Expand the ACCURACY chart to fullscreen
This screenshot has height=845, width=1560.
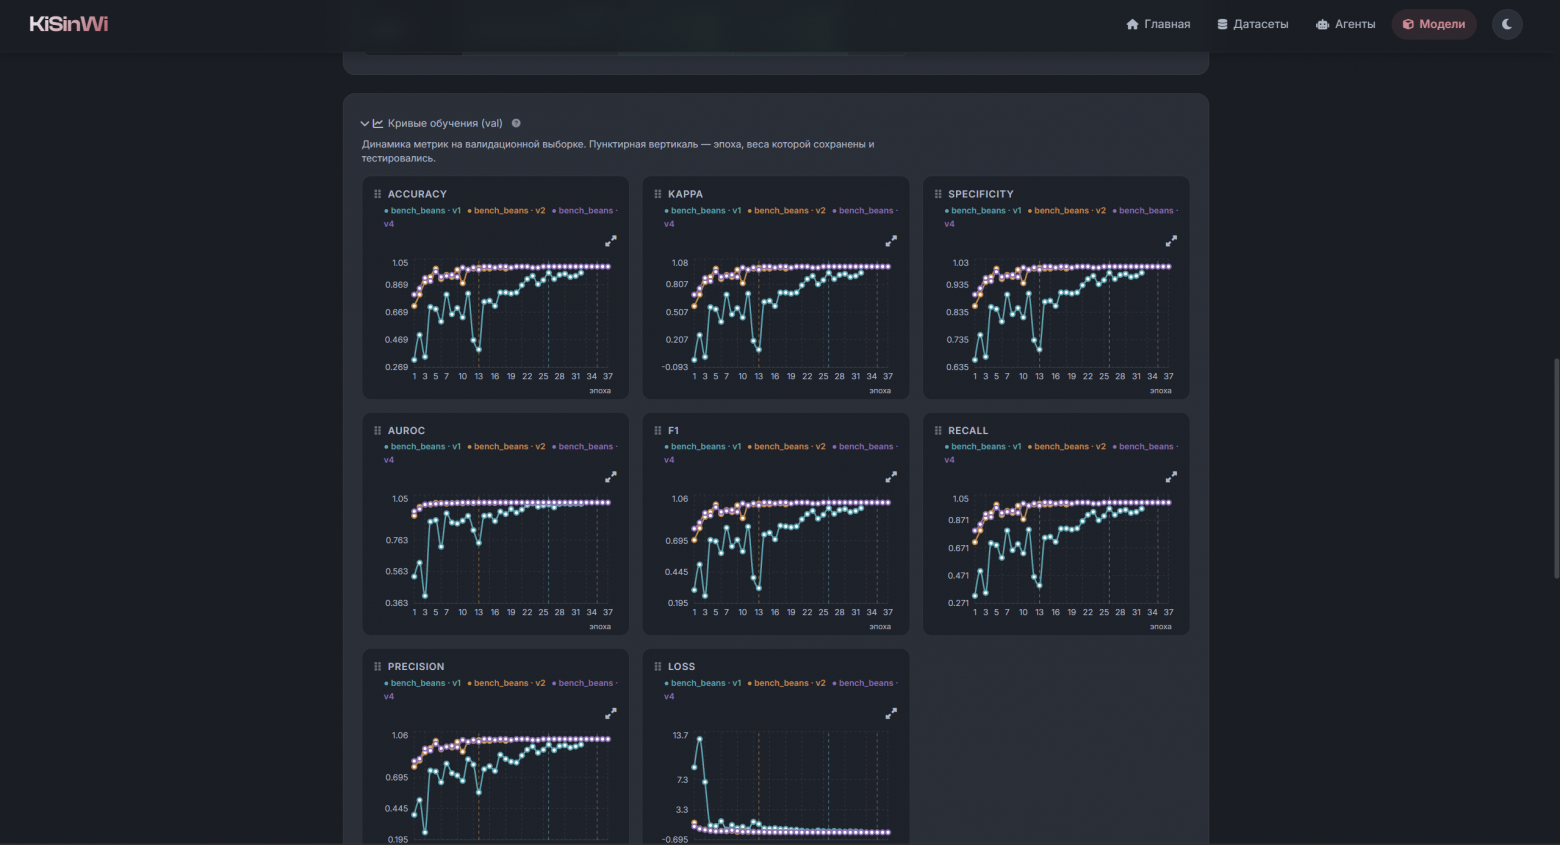[611, 241]
